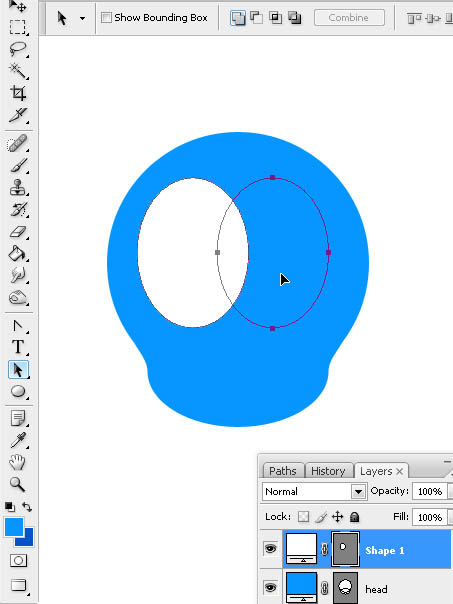
Task: Toggle the lock all padlock icon
Action: [354, 517]
